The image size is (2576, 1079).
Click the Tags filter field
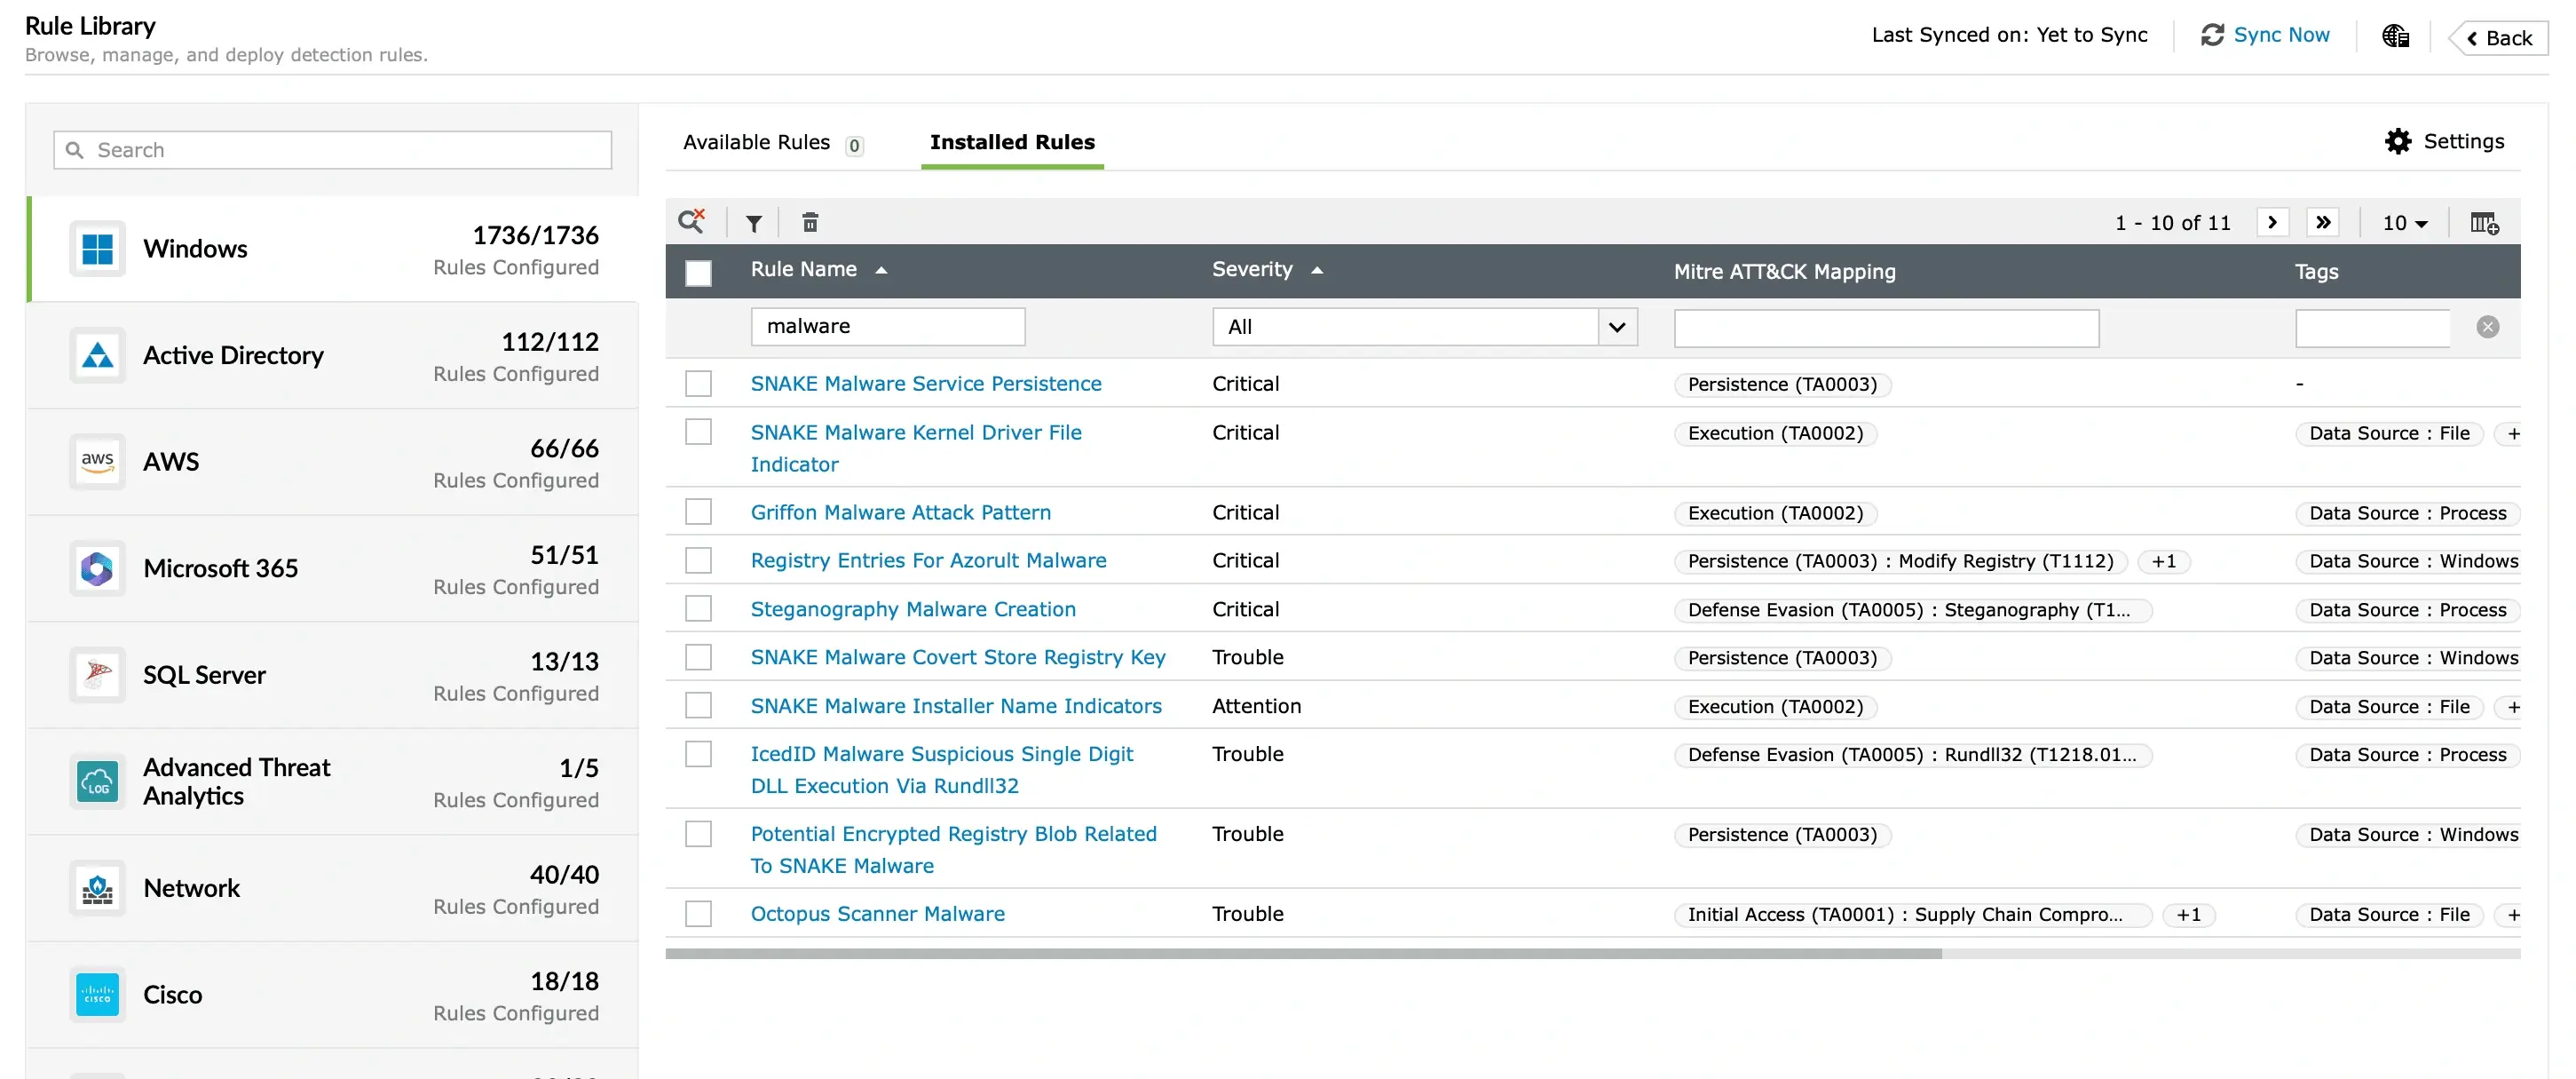pyautogui.click(x=2372, y=328)
